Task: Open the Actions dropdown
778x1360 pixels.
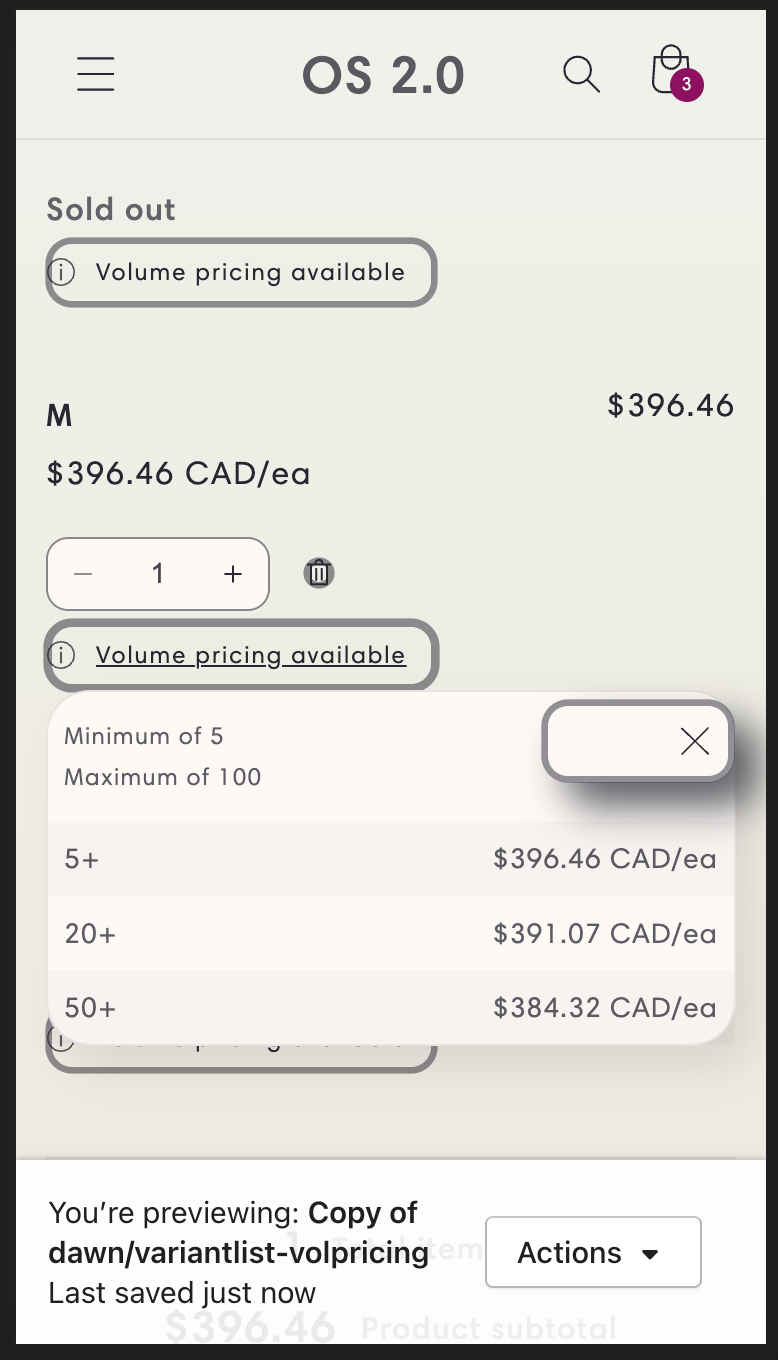Action: 593,1252
